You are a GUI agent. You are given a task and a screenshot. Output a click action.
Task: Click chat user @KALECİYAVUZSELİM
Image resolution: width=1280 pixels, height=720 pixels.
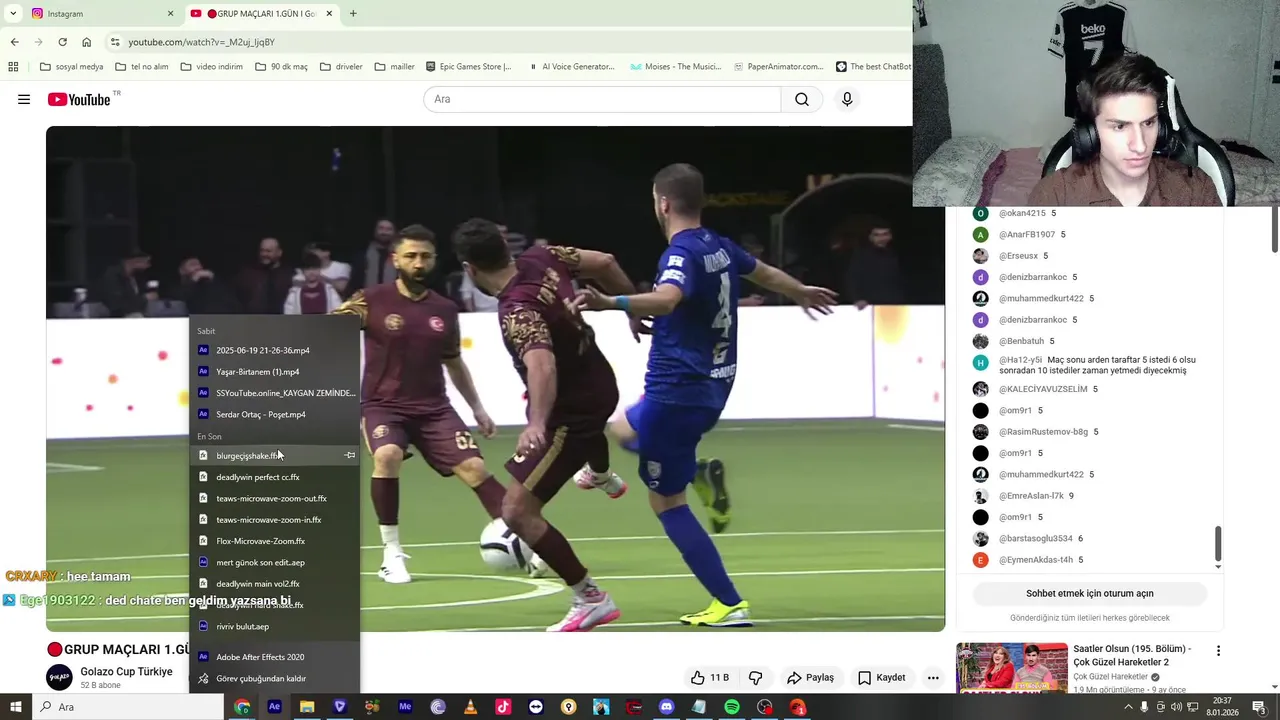[1043, 389]
